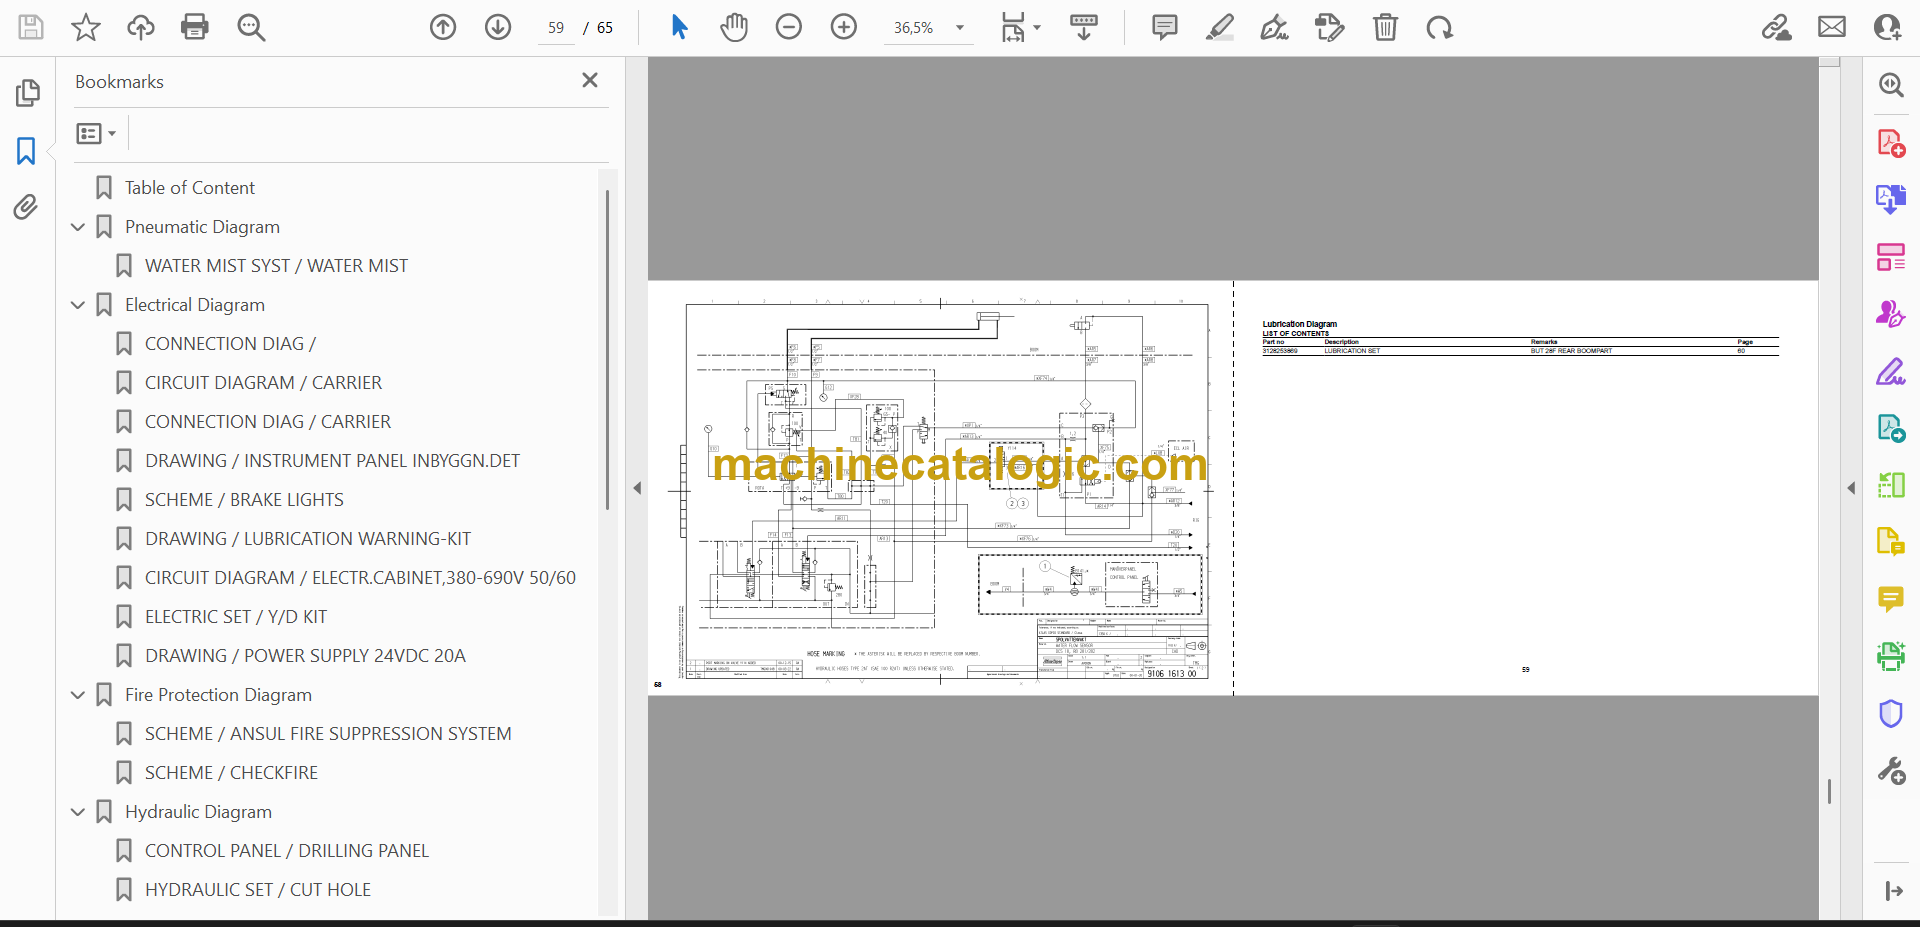Viewport: 1920px width, 927px height.
Task: Open SCHEME / BRAKE LIGHTS bookmark
Action: (244, 500)
